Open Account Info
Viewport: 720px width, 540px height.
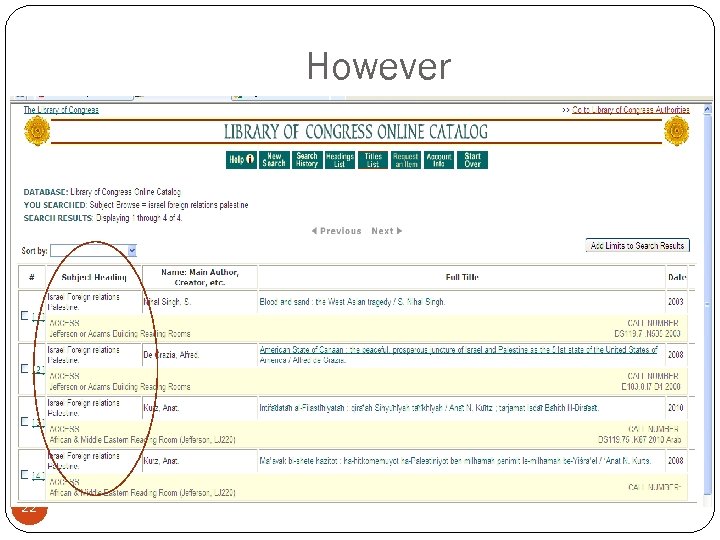pos(439,160)
